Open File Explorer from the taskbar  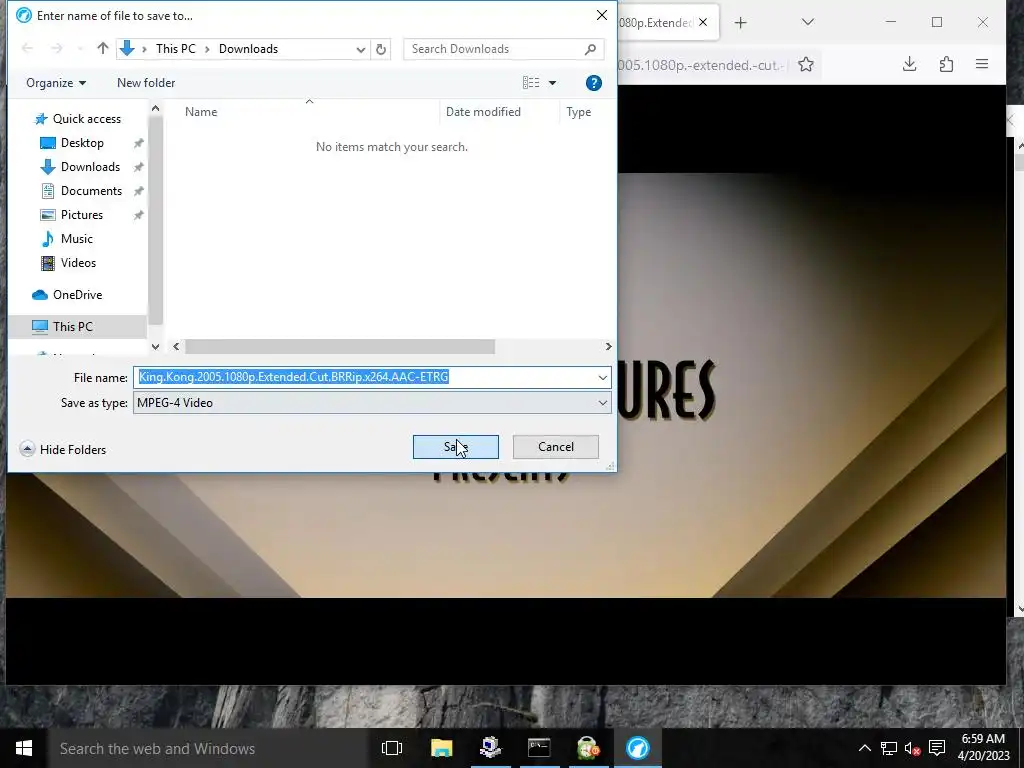(441, 748)
